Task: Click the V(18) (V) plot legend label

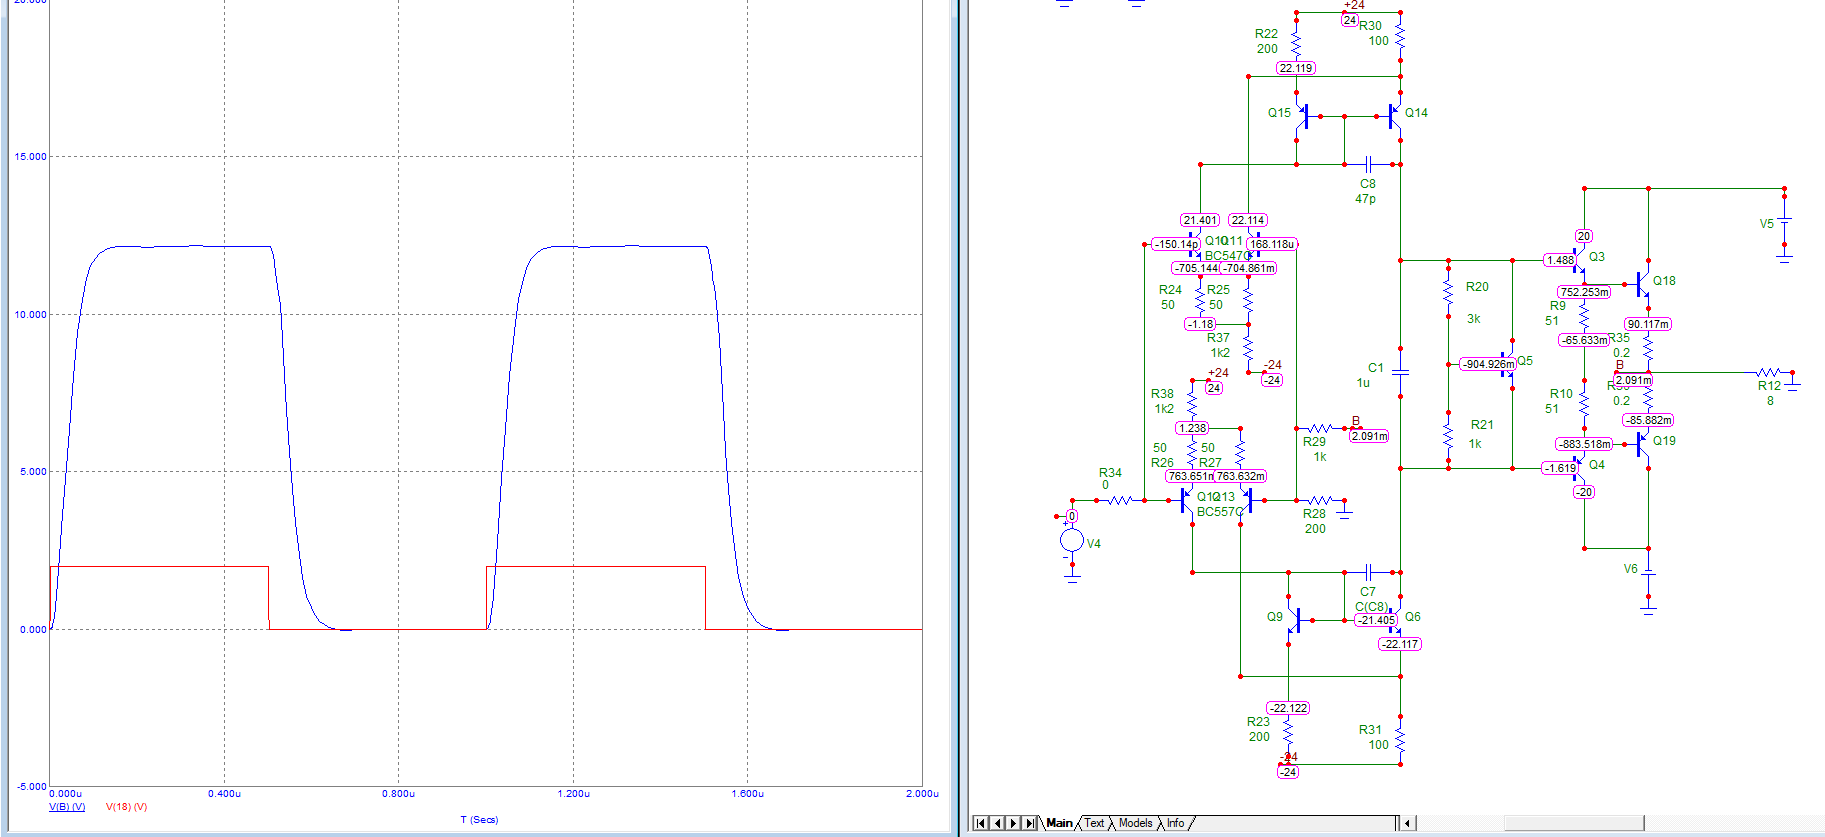Action: tap(126, 807)
